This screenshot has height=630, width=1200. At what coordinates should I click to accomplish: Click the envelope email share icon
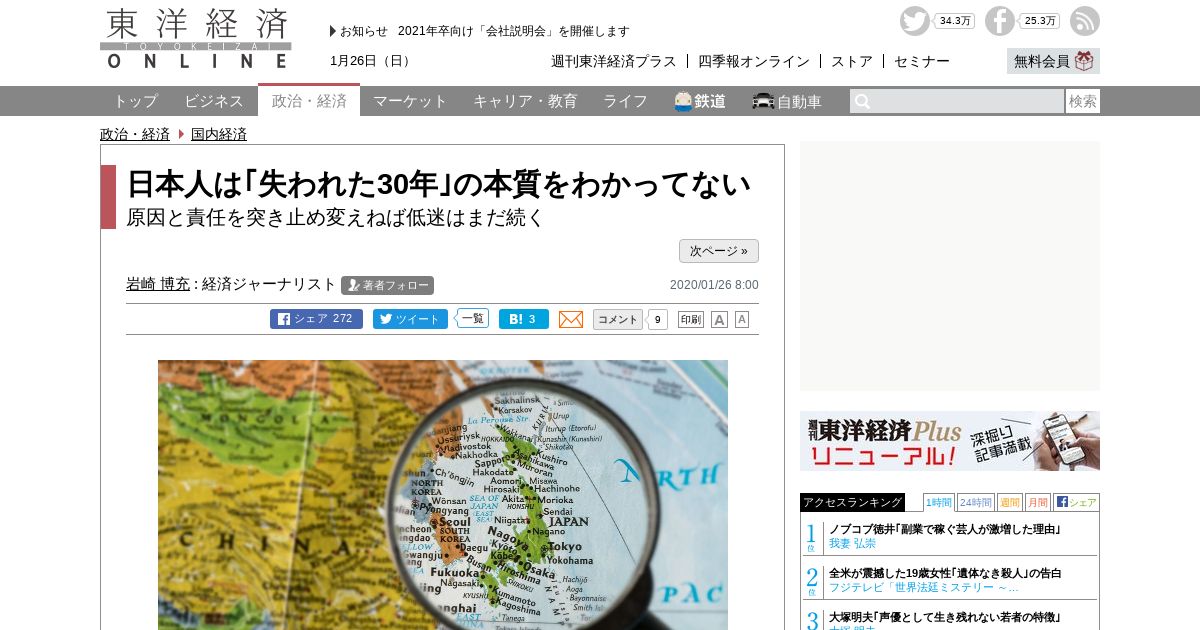click(x=571, y=319)
